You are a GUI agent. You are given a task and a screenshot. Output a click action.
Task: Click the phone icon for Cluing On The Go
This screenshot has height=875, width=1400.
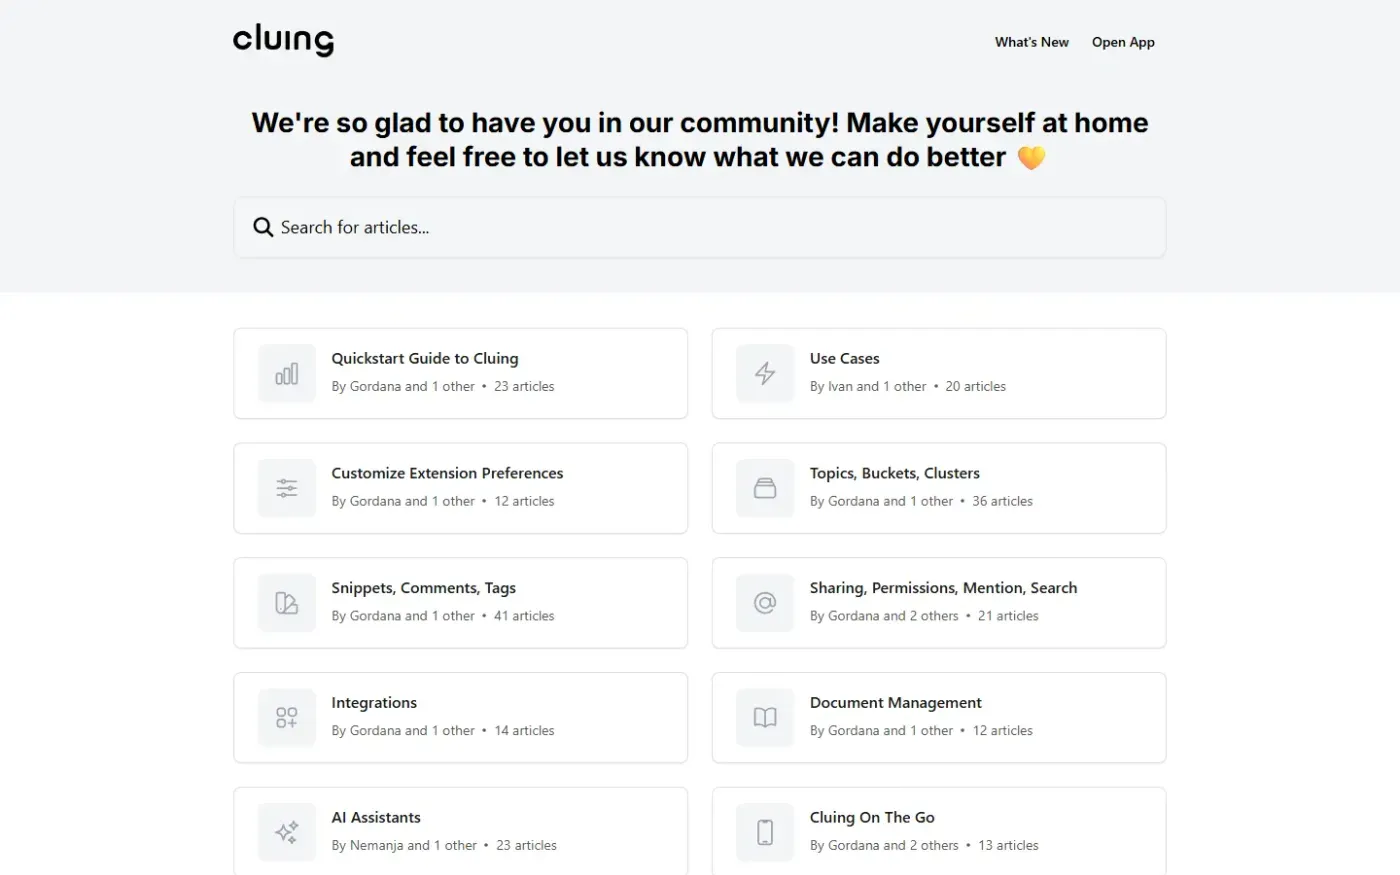click(765, 832)
